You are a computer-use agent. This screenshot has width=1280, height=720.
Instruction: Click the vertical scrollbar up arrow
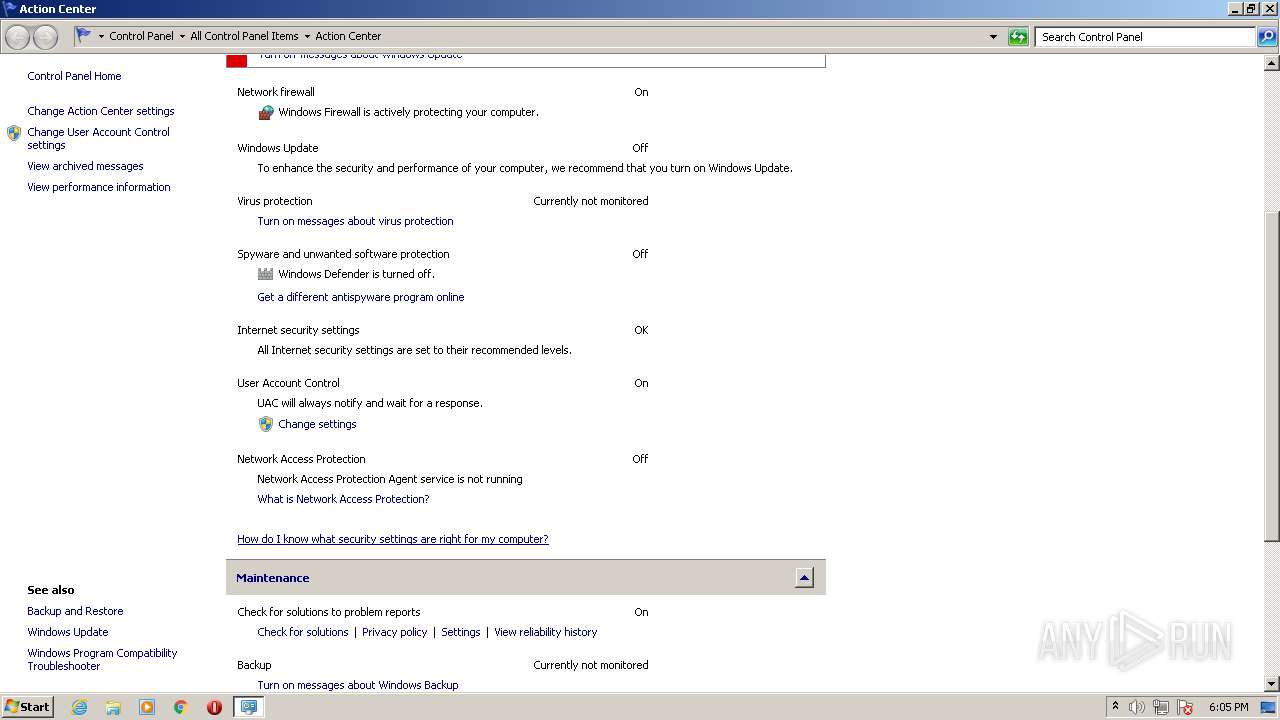click(x=1272, y=63)
